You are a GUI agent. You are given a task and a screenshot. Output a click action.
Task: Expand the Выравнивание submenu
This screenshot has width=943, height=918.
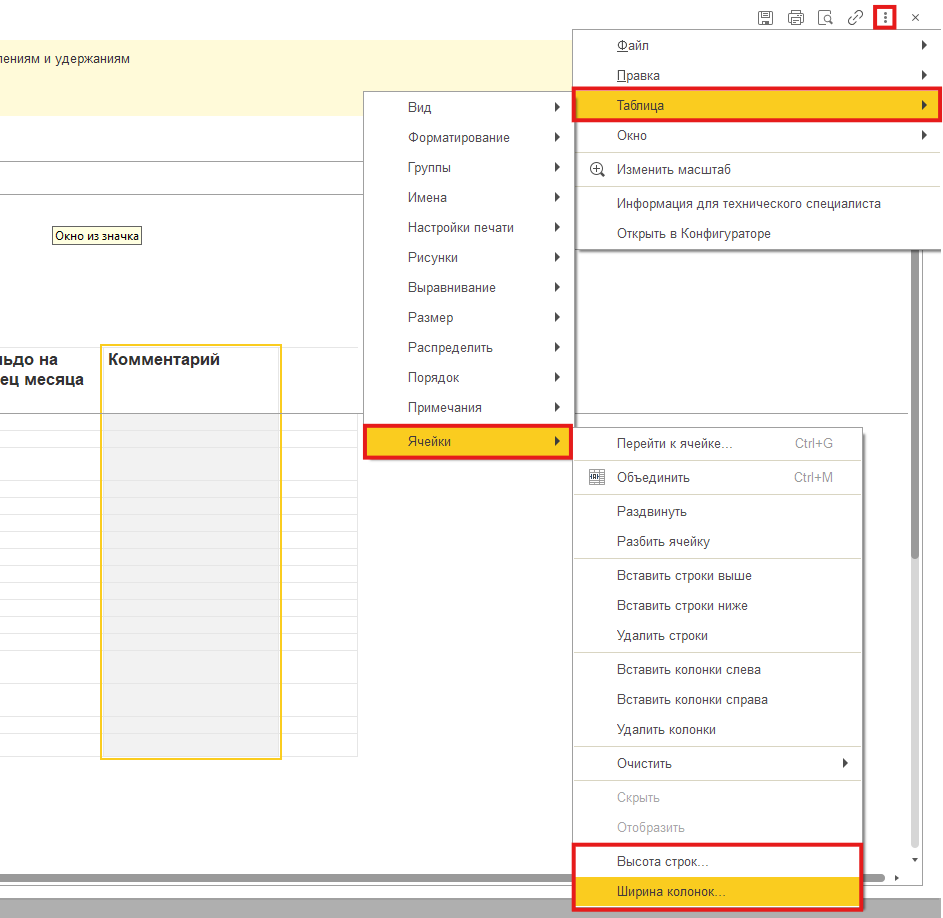coord(469,288)
